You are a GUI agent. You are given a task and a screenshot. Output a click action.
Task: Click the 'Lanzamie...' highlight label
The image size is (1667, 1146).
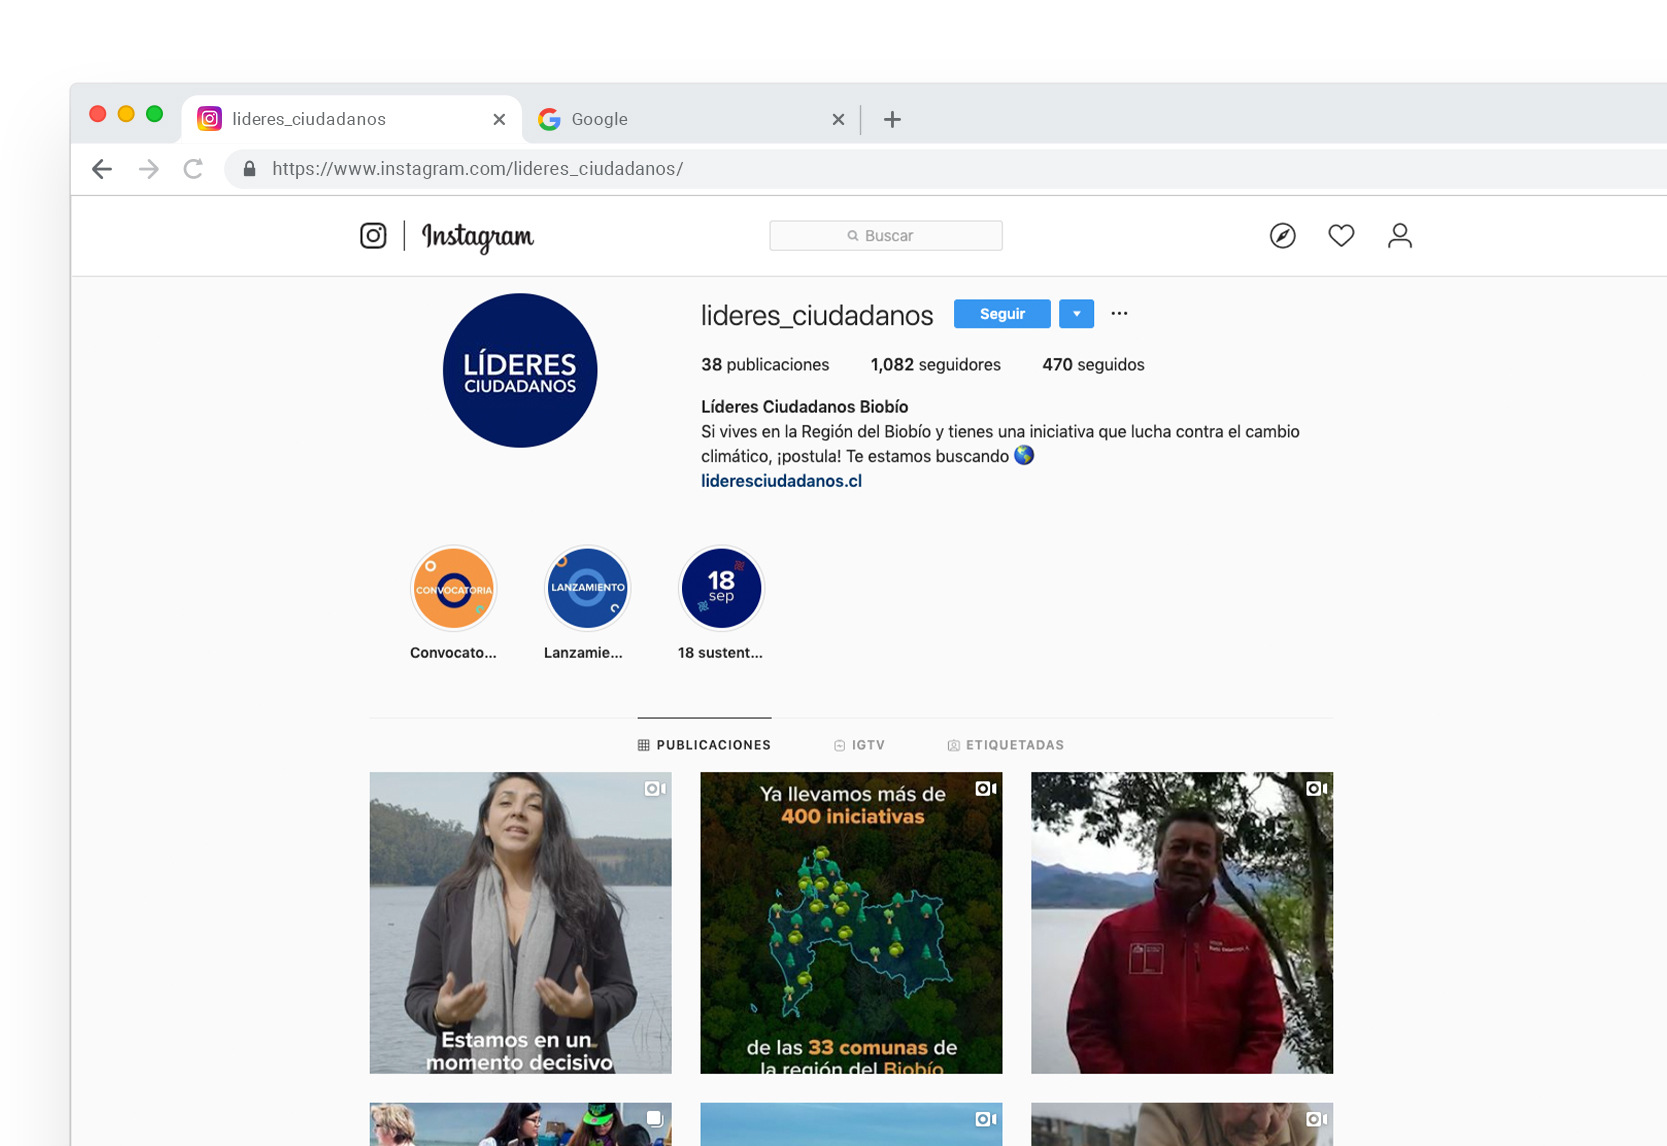point(583,653)
